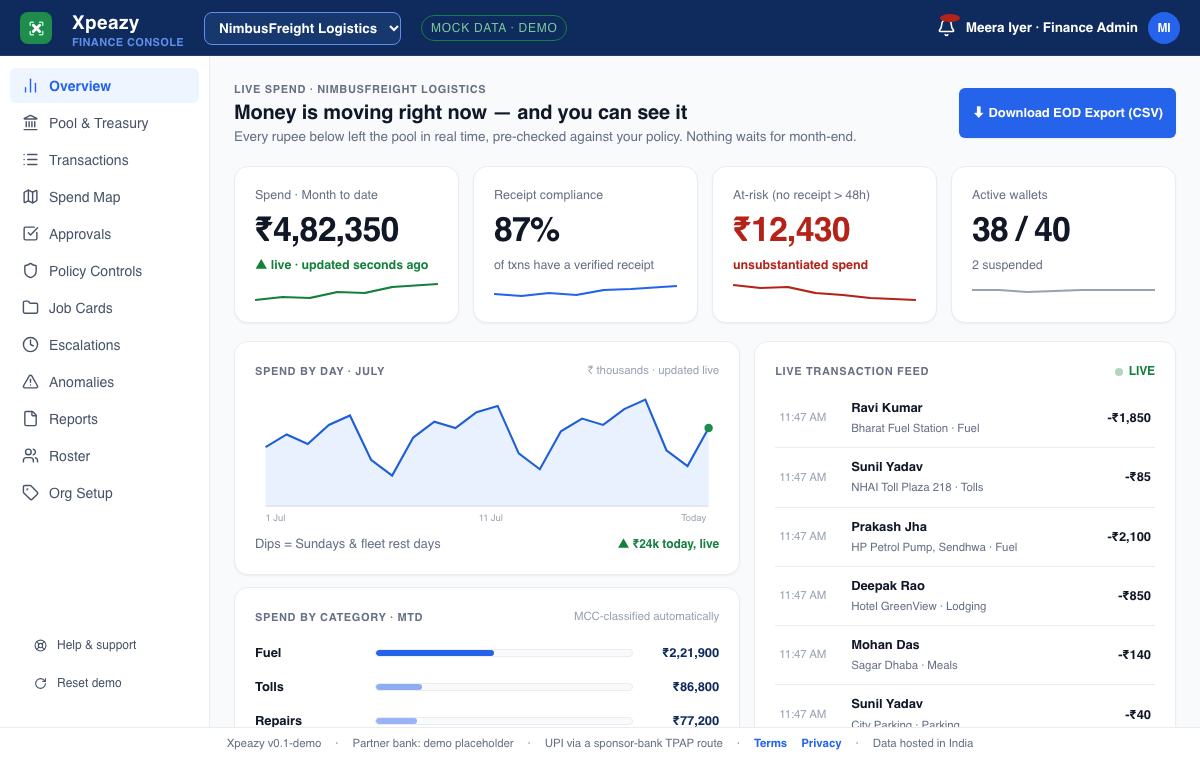The image size is (1200, 760).
Task: Click the unsubstantiated spend label
Action: [x=800, y=265]
